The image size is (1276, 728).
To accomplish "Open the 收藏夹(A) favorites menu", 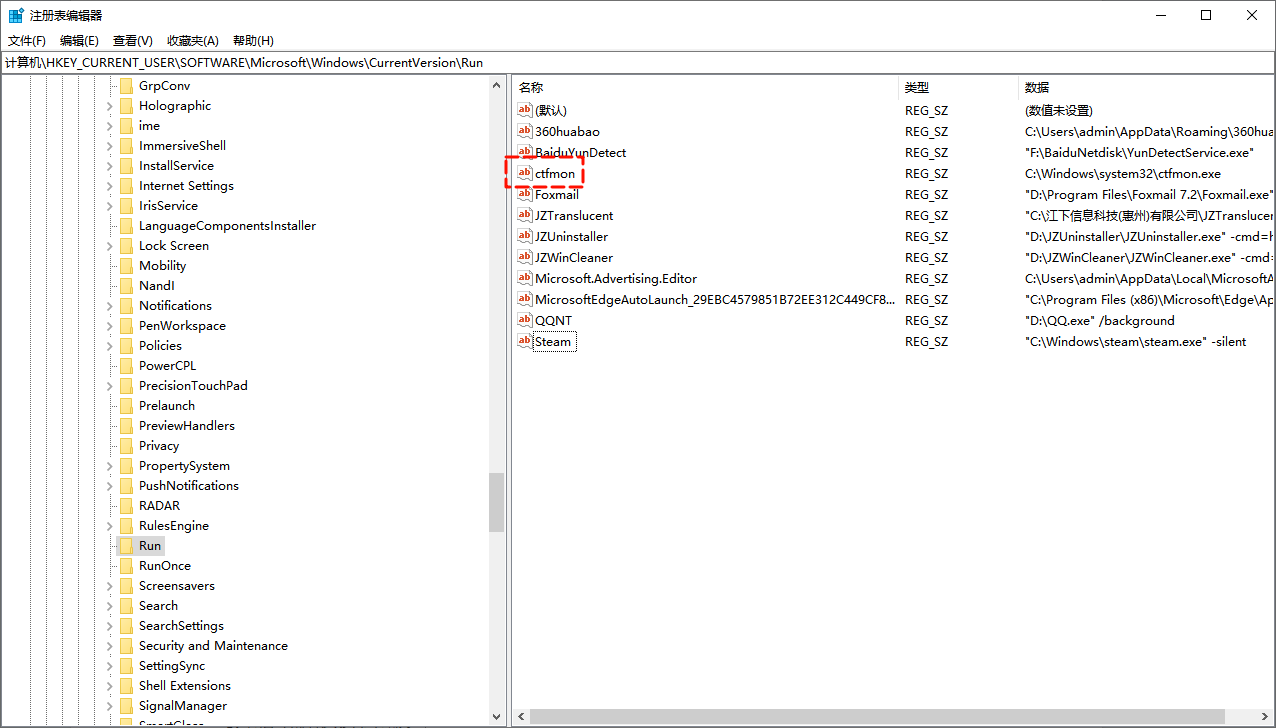I will click(192, 41).
